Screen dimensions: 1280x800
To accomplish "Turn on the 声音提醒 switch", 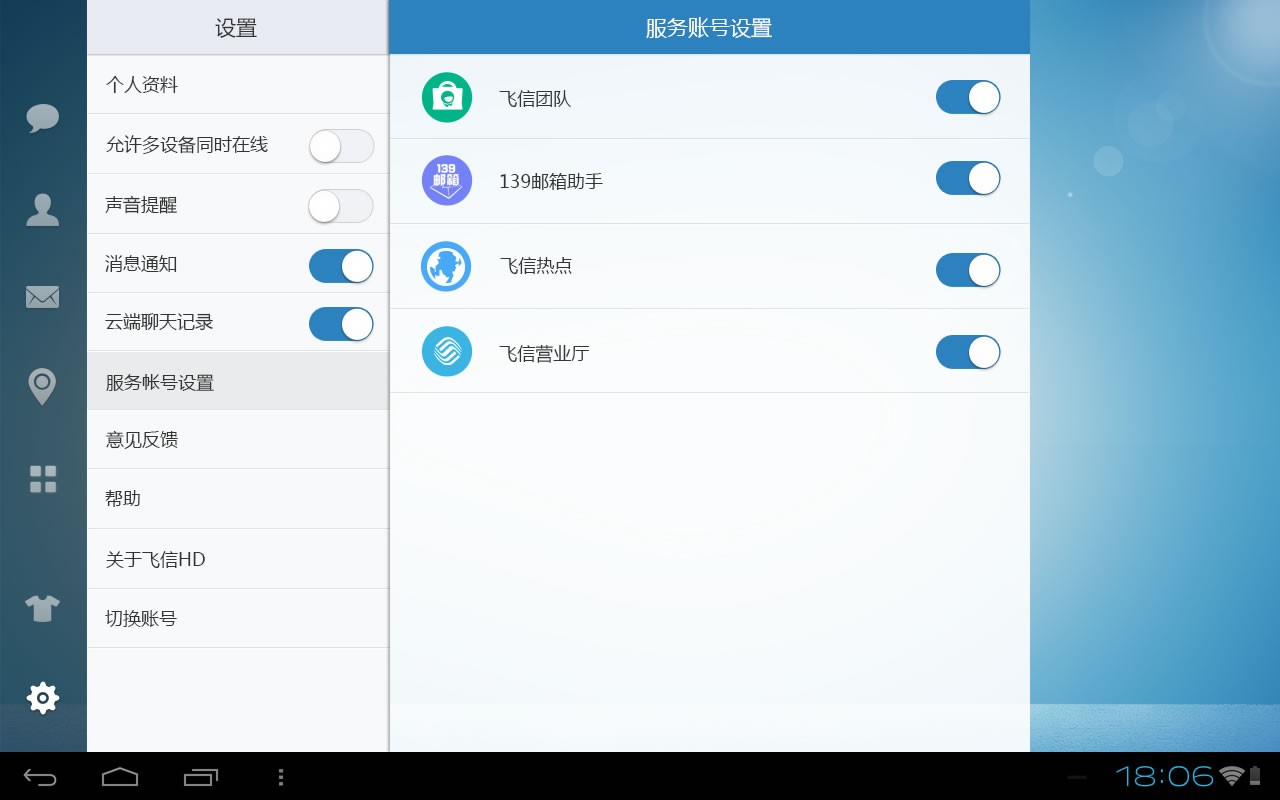I will point(341,206).
